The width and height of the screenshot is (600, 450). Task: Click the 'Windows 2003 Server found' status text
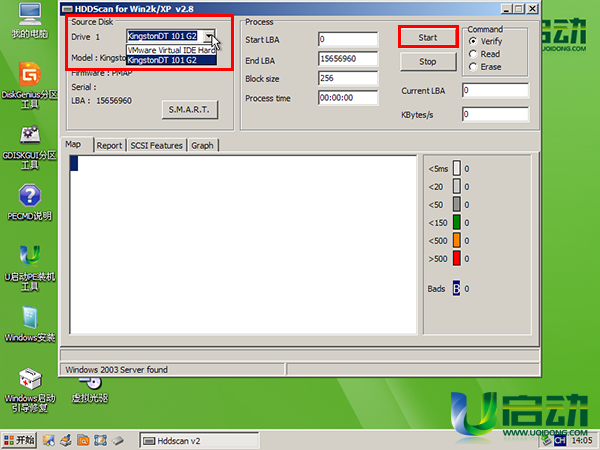(117, 370)
